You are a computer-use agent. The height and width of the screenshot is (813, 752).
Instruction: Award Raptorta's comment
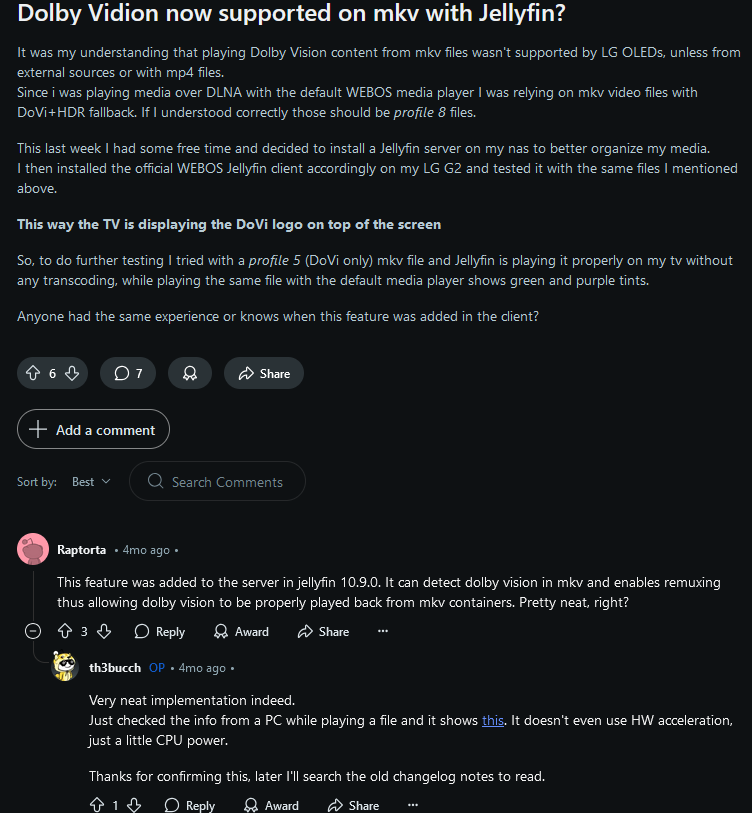click(x=241, y=631)
